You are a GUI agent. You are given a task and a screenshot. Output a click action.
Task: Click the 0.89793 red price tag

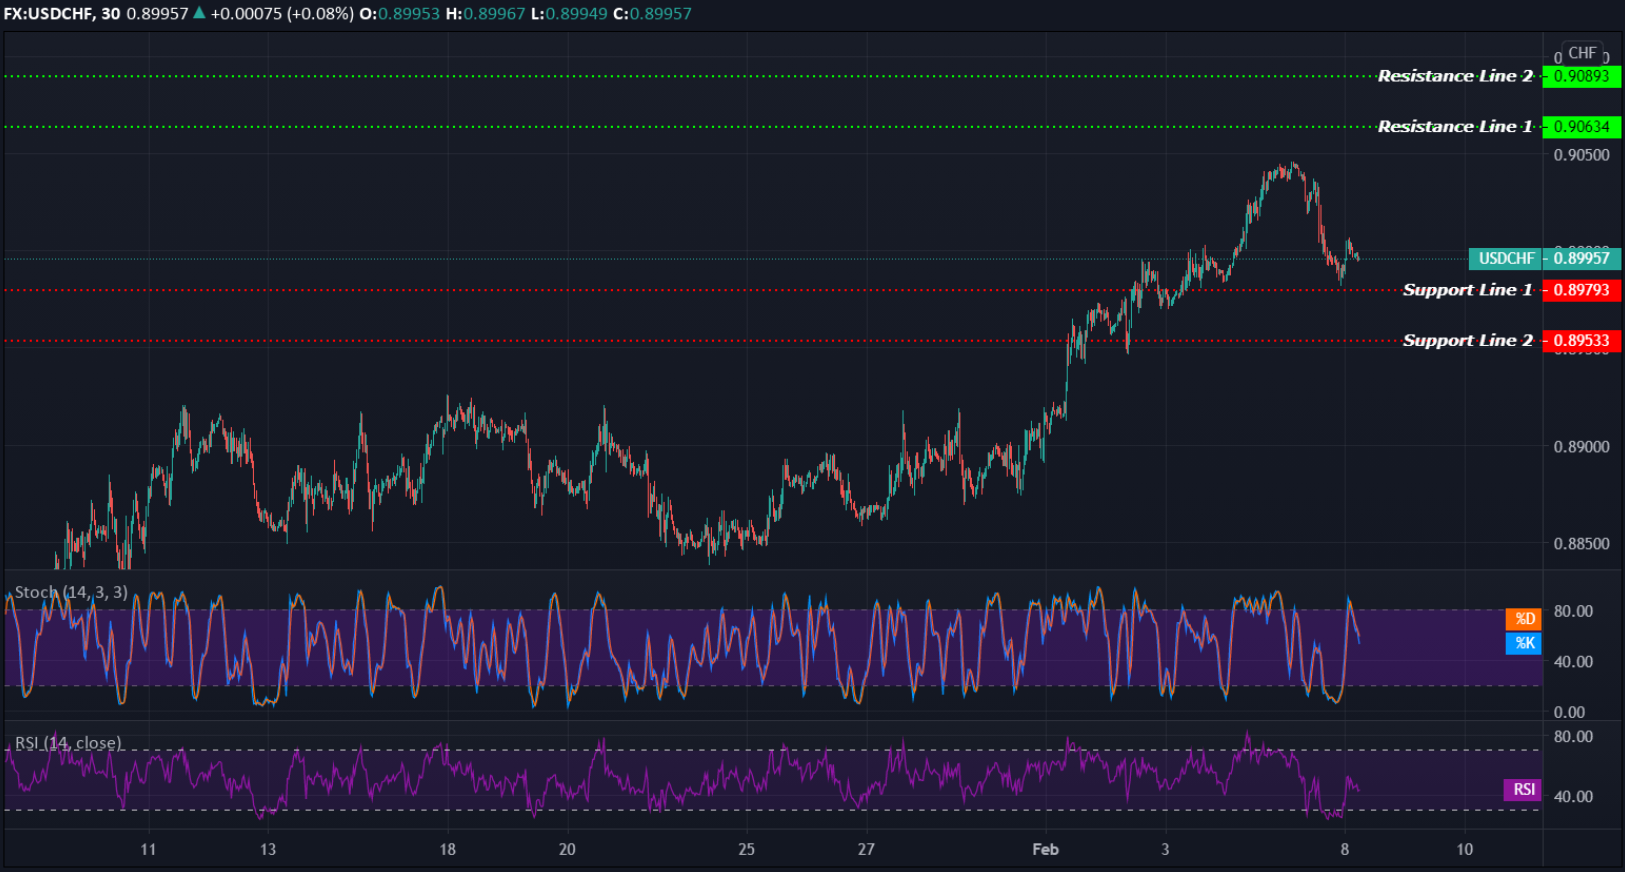pos(1581,290)
